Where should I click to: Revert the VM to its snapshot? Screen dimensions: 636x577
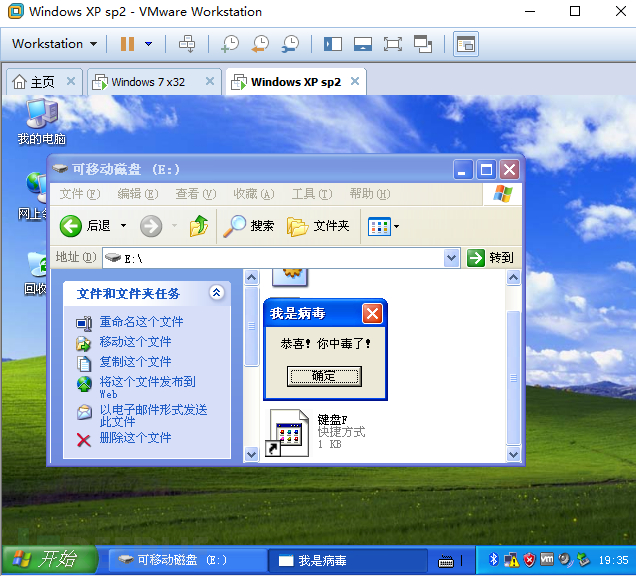[260, 44]
